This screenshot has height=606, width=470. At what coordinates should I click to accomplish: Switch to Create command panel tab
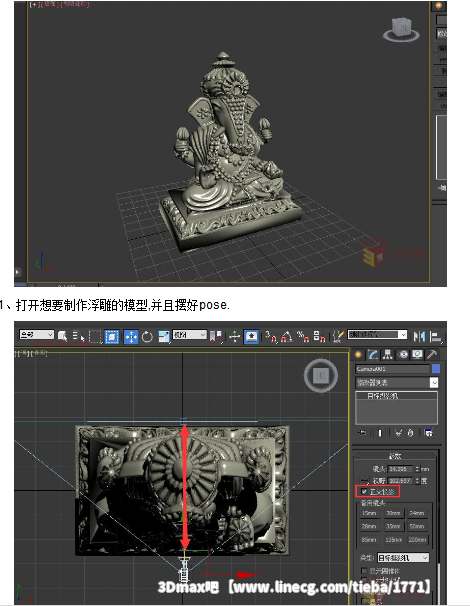click(358, 354)
